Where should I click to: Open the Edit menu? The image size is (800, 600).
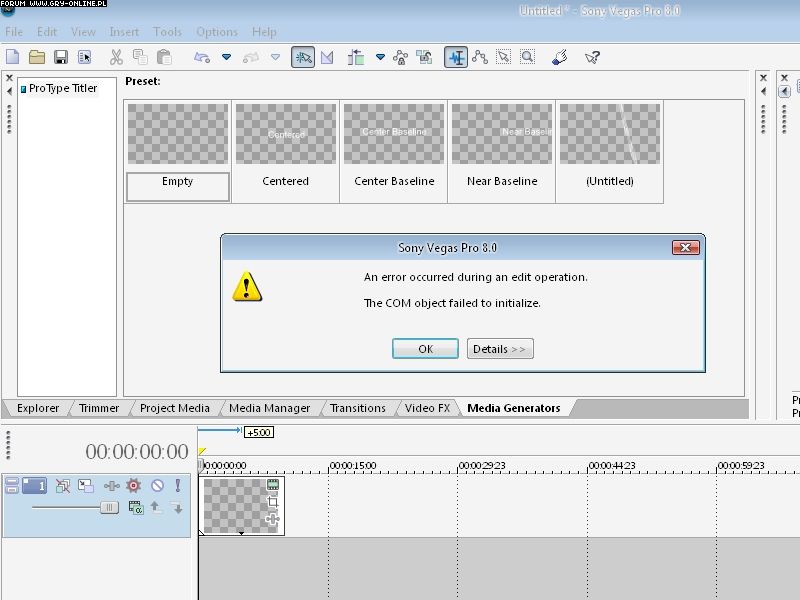click(x=47, y=32)
